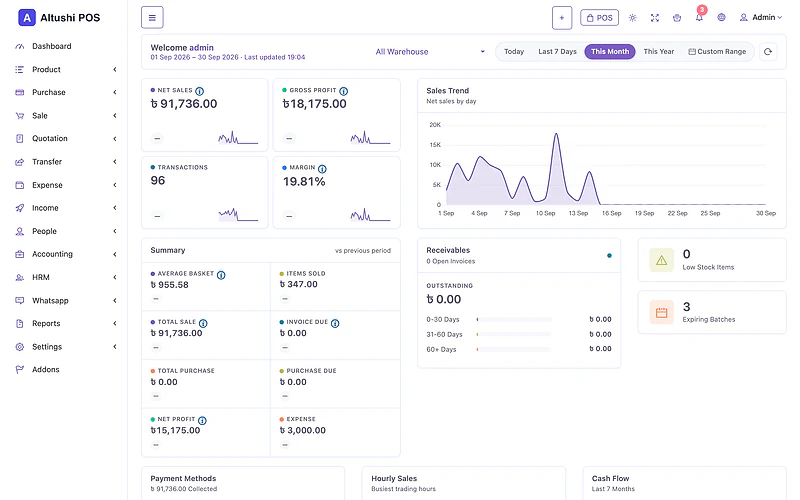Click the Product list icon in sidebar
Viewport: 800px width, 500px height.
(19, 69)
